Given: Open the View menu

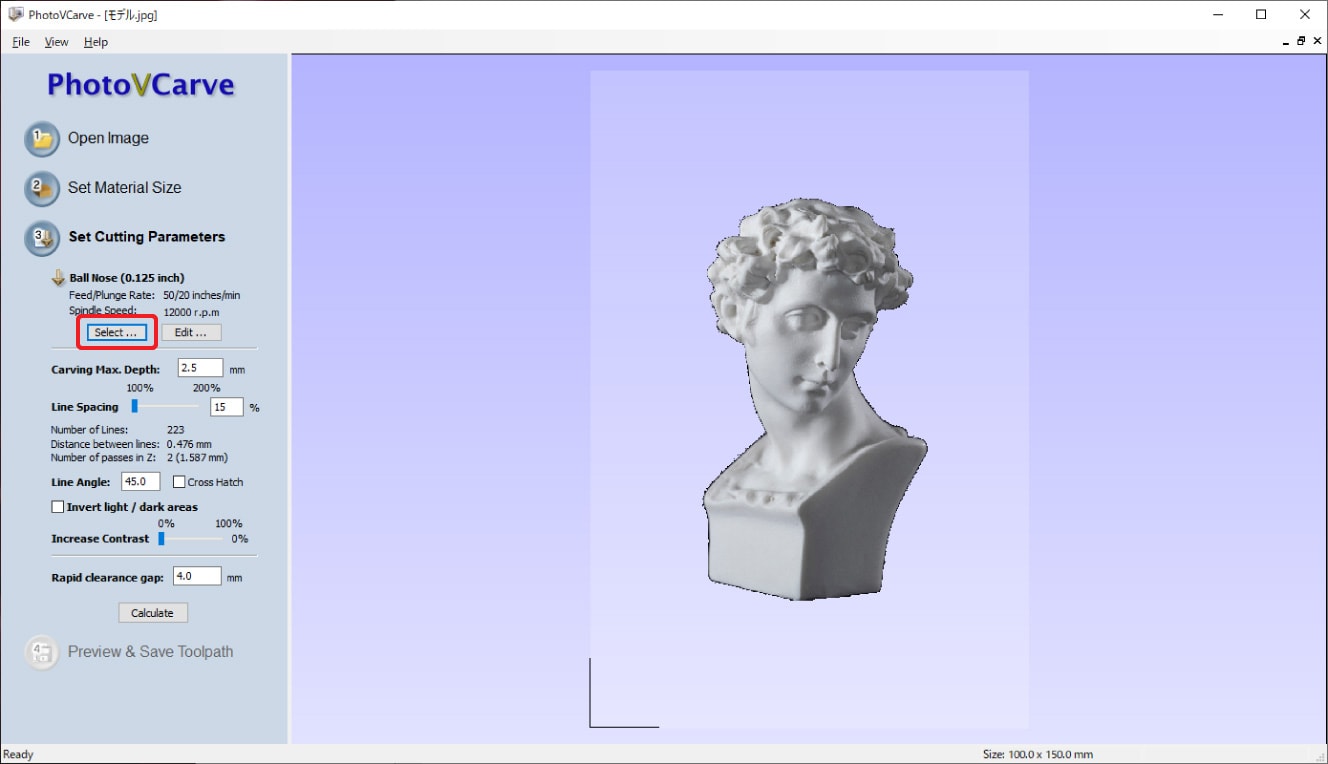Looking at the screenshot, I should (56, 42).
